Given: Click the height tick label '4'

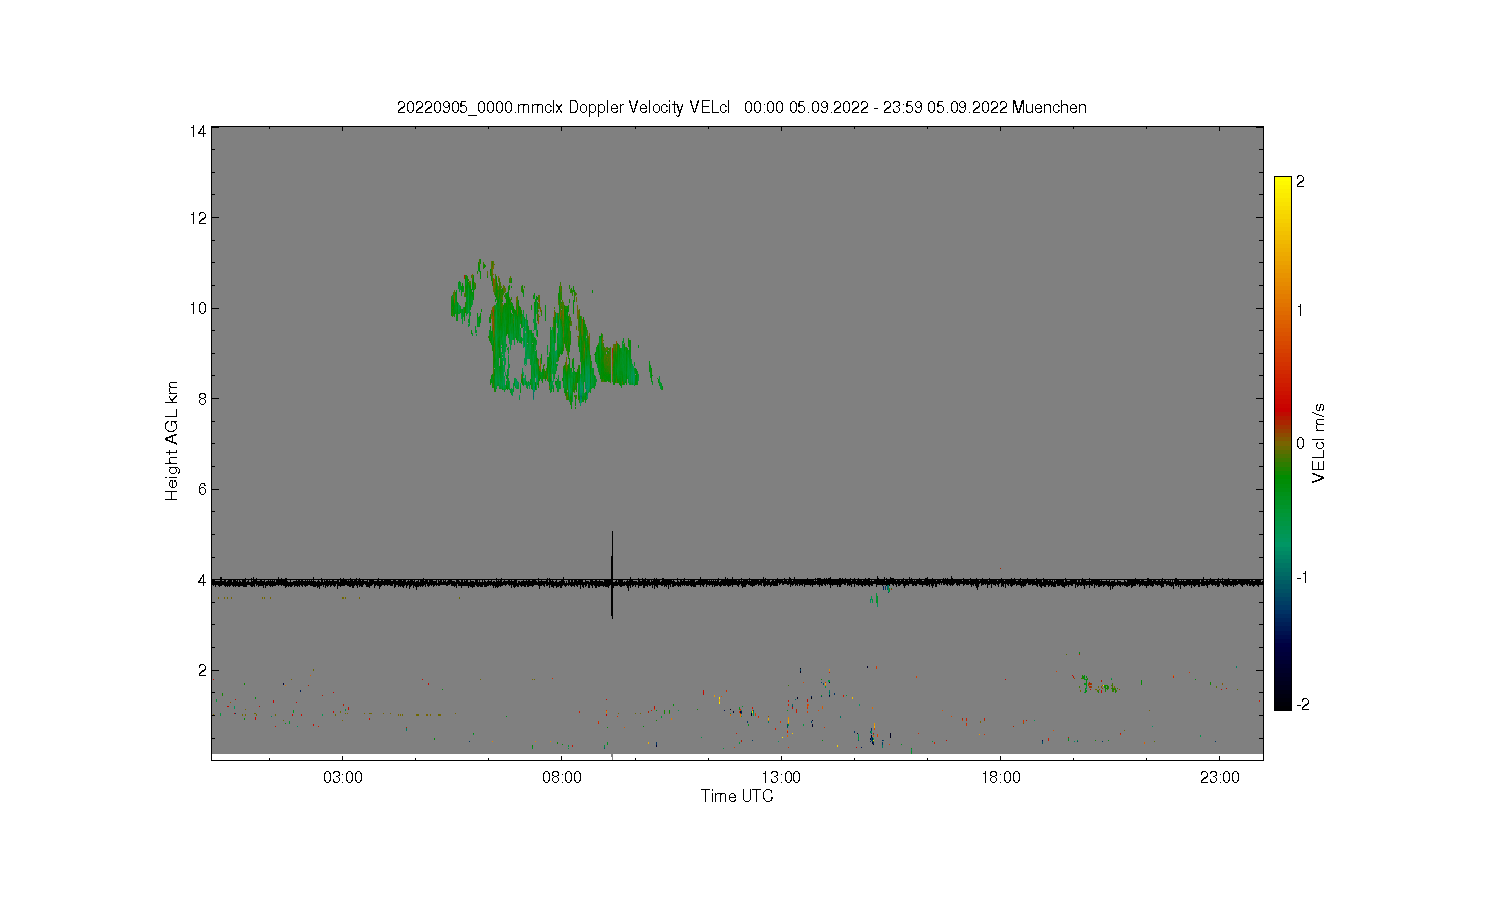Looking at the screenshot, I should (x=202, y=580).
